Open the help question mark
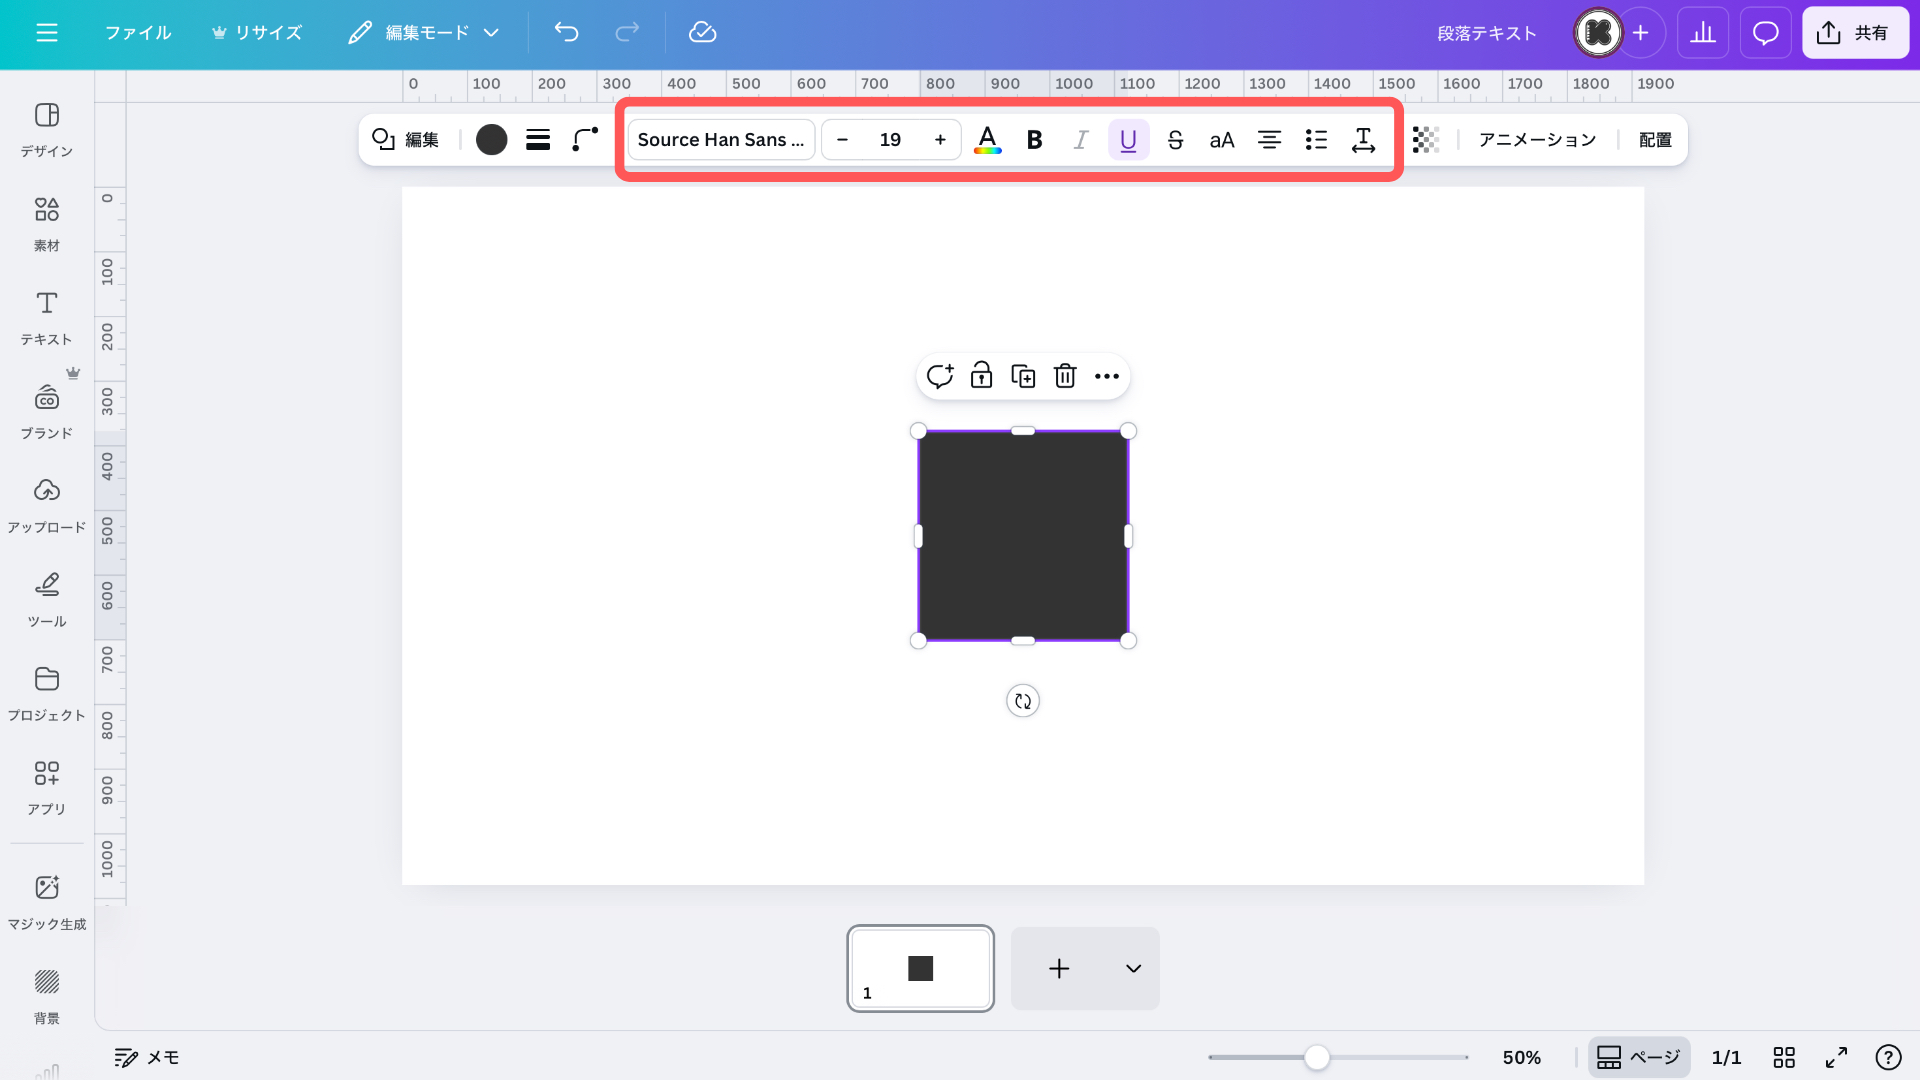The width and height of the screenshot is (1920, 1080). coord(1888,1057)
